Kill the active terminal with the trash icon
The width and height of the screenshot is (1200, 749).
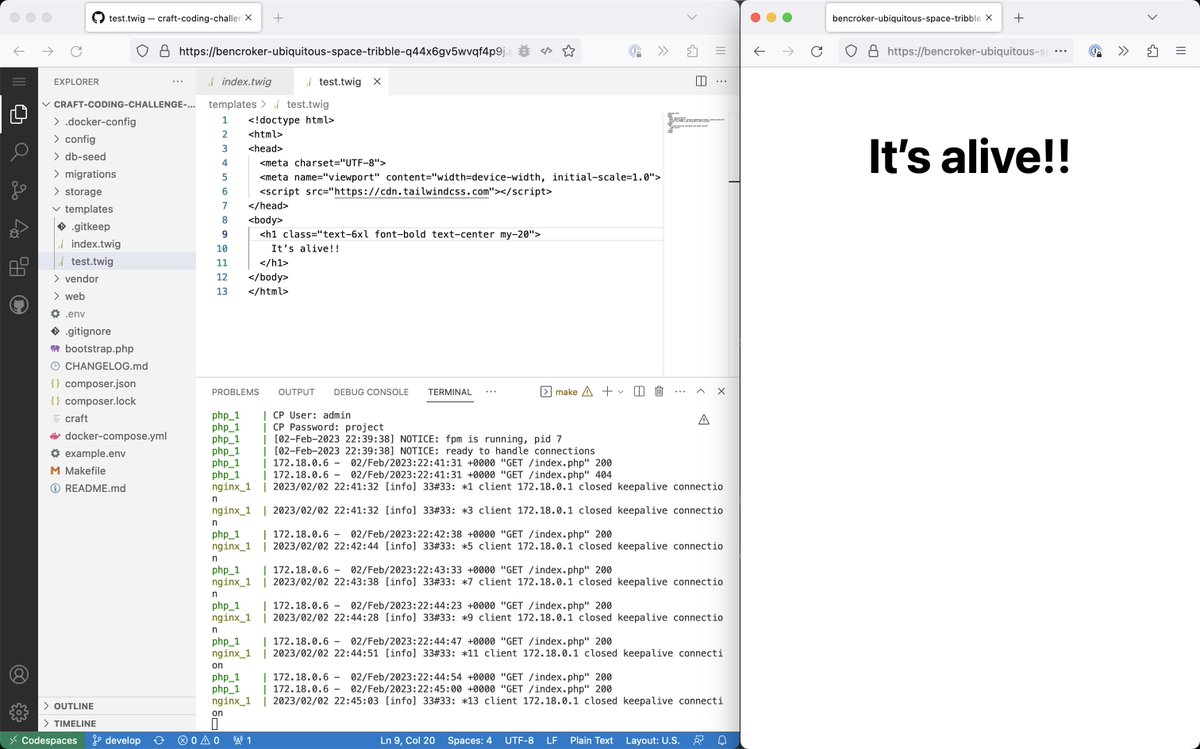tap(659, 391)
